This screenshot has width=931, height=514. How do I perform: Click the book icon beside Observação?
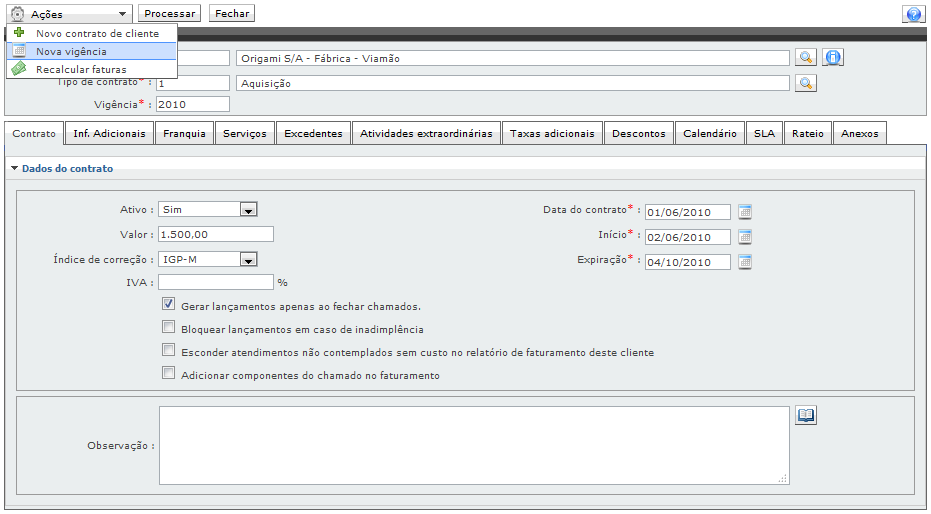806,415
